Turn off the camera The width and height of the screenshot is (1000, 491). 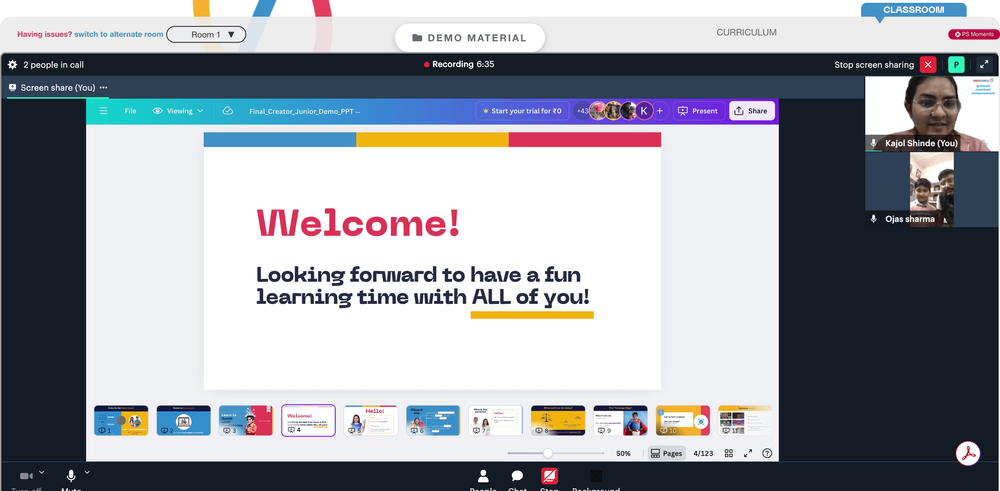click(26, 480)
